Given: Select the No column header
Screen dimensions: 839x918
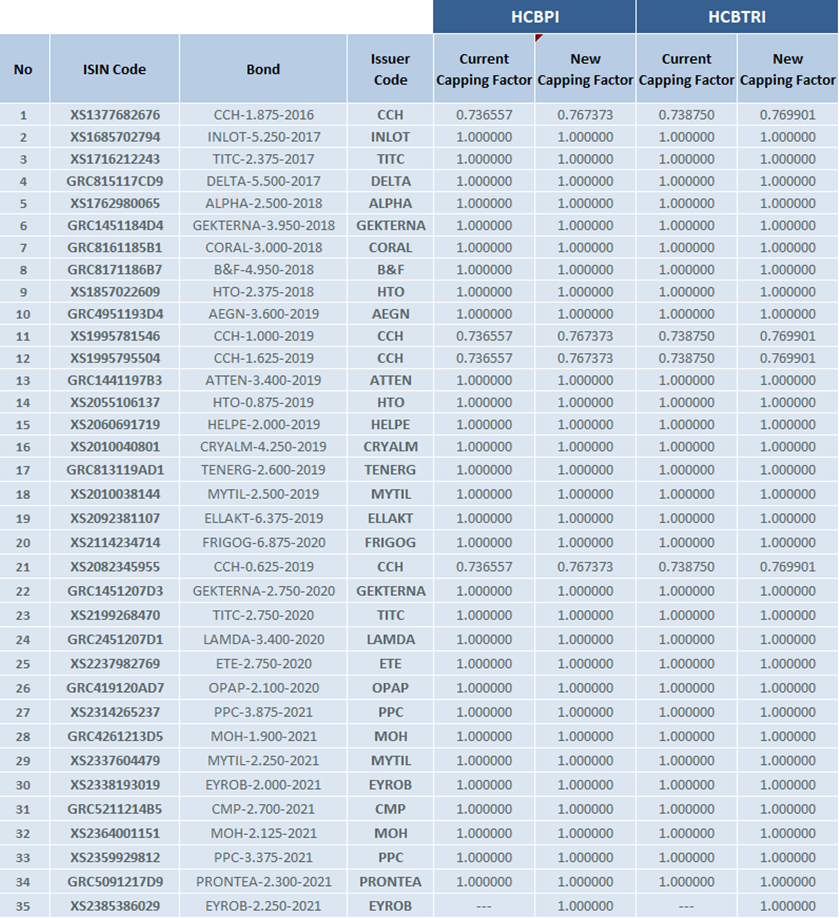Looking at the screenshot, I should pyautogui.click(x=23, y=69).
